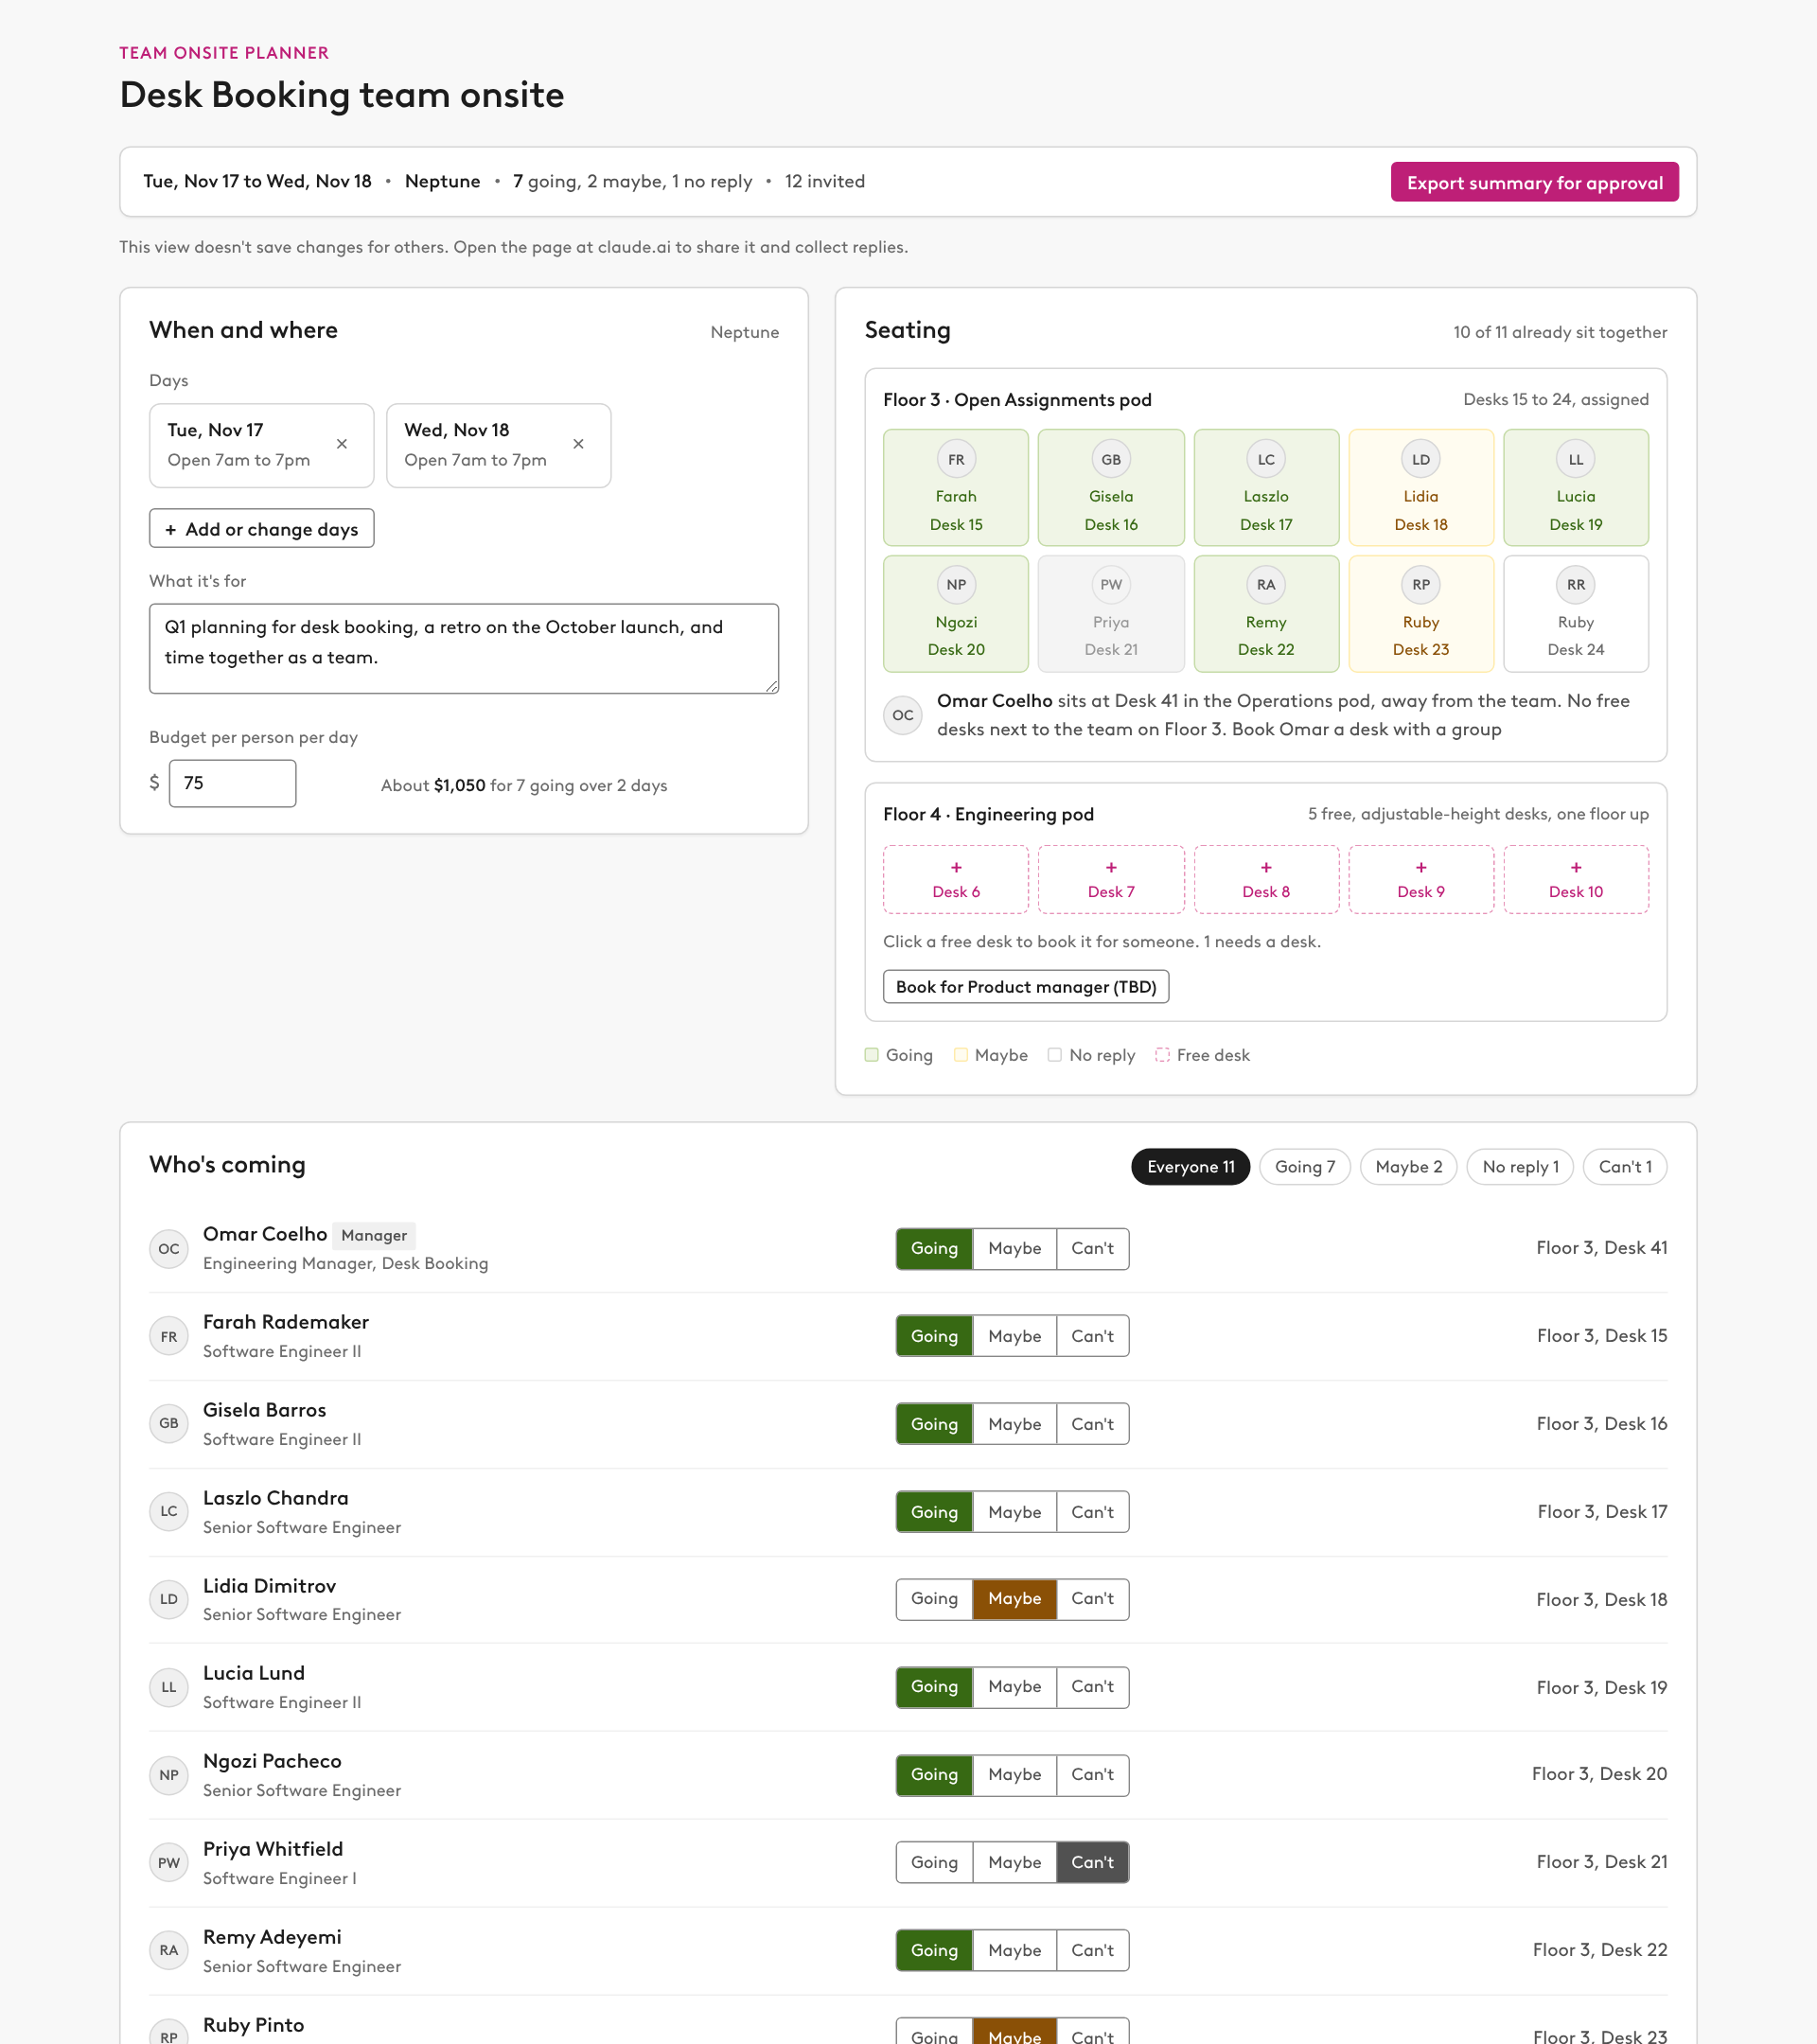Show Everyone 11 filter
This screenshot has height=2044, width=1817.
(x=1190, y=1167)
